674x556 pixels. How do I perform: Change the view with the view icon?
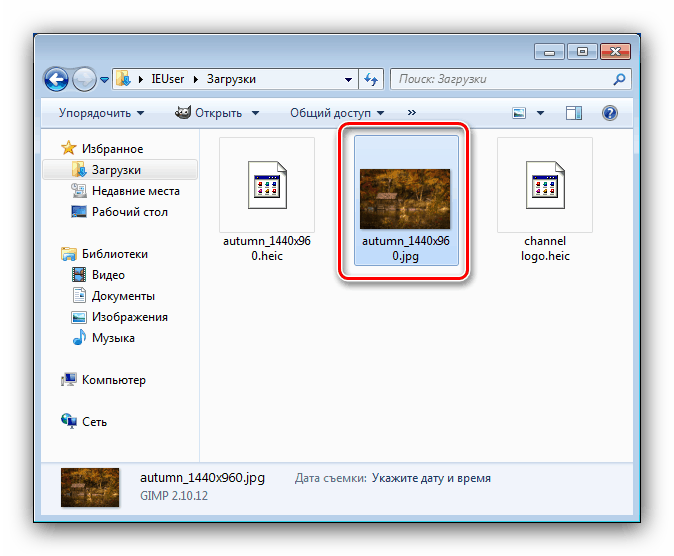(x=519, y=113)
